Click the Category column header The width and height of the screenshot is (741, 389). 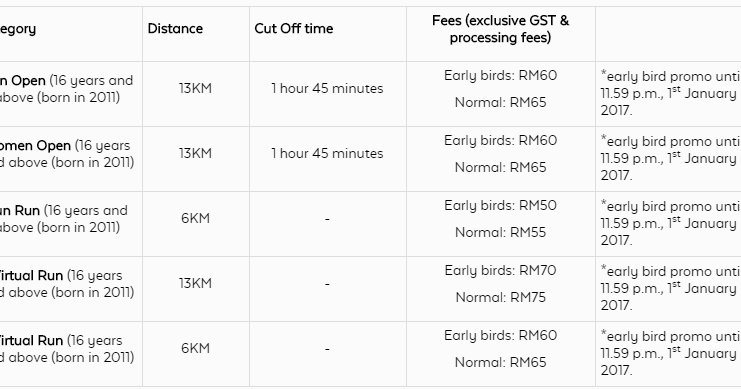[18, 29]
